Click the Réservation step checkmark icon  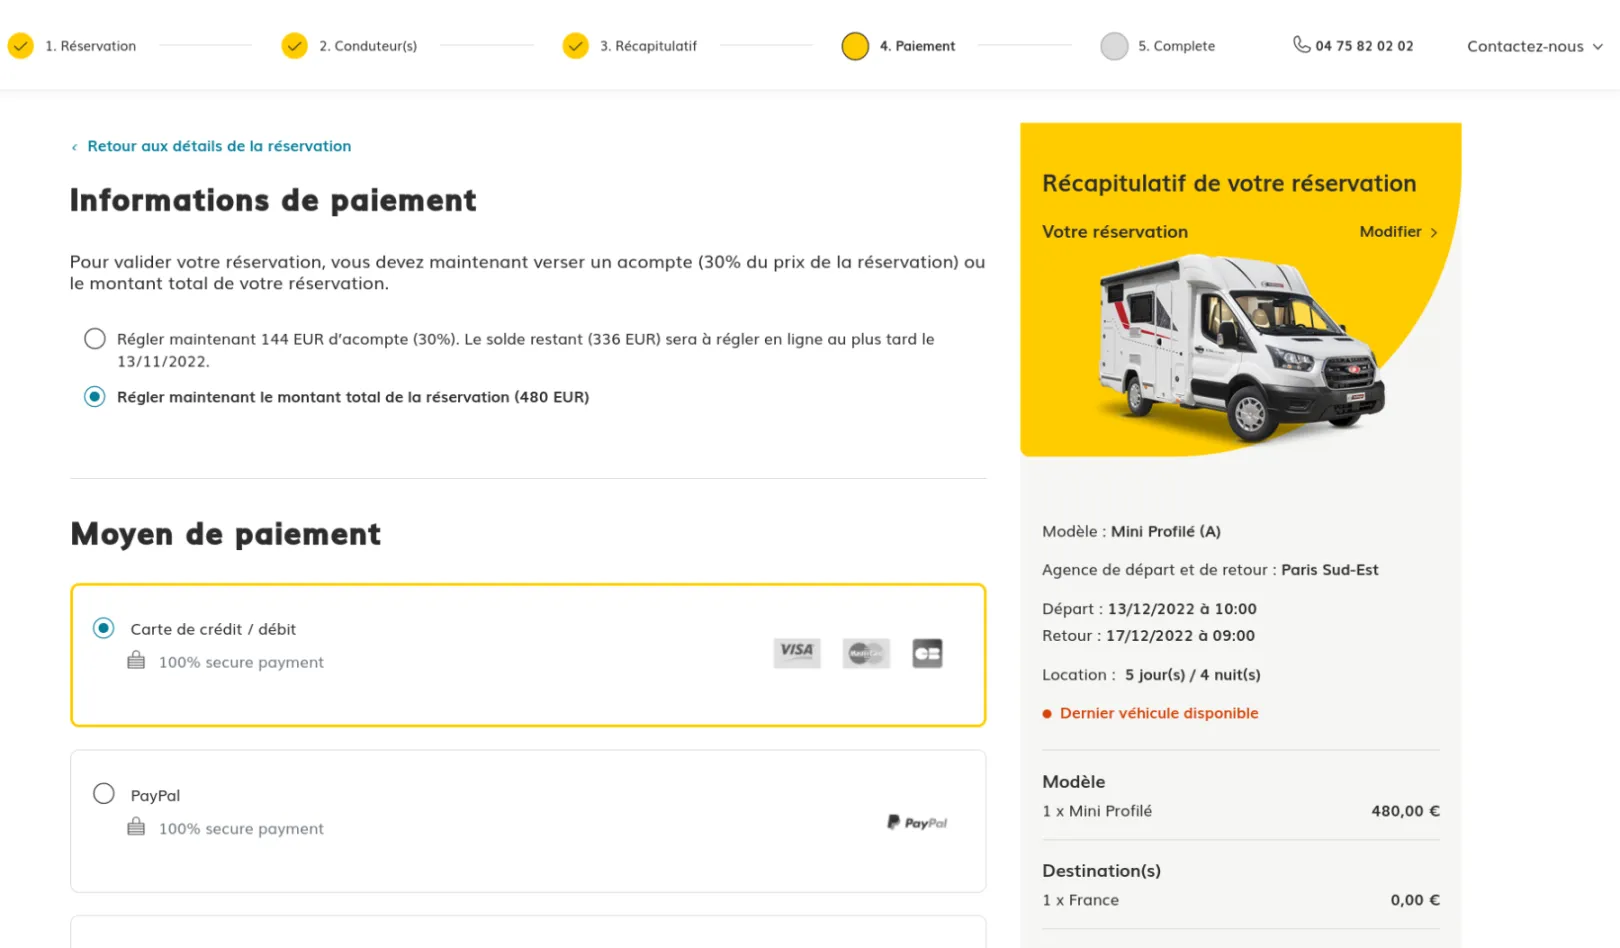20,46
